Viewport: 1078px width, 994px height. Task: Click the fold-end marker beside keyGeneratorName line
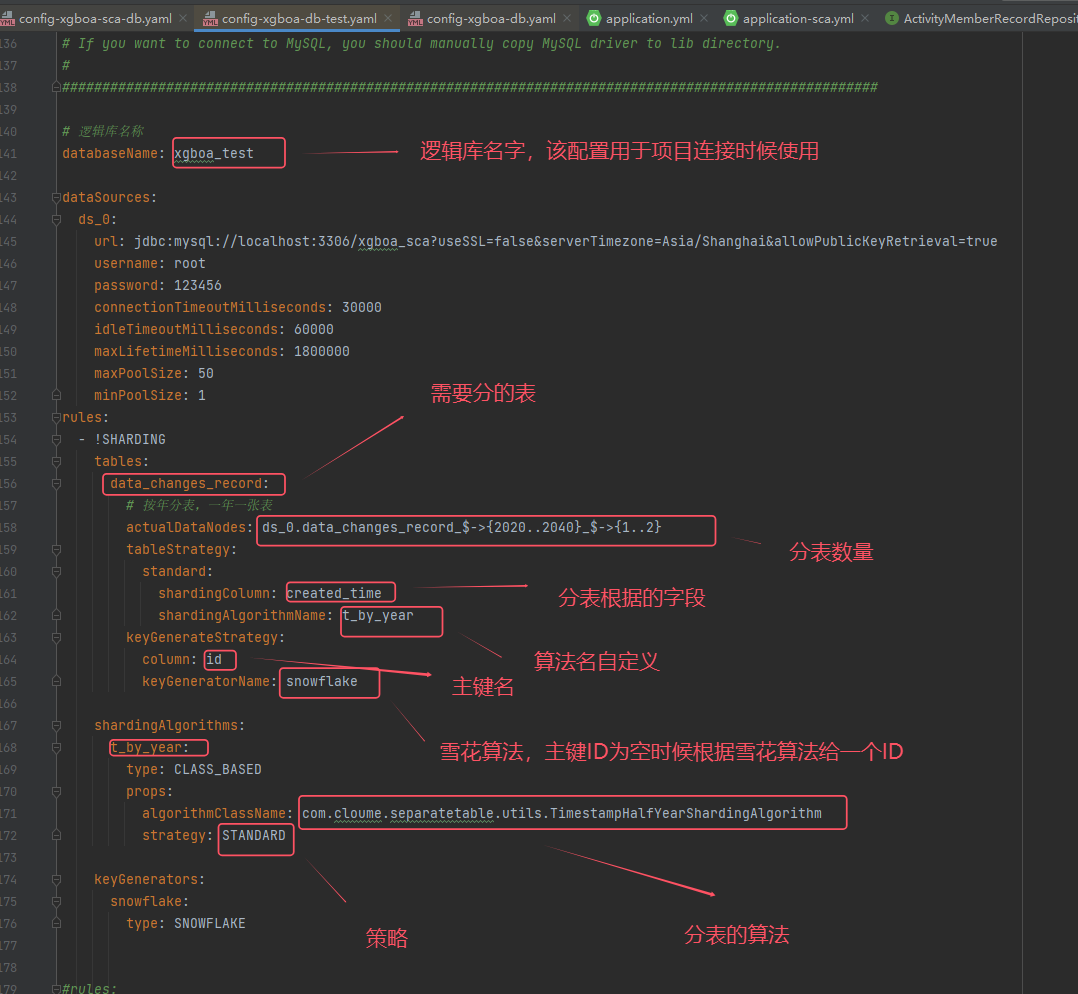[56, 682]
